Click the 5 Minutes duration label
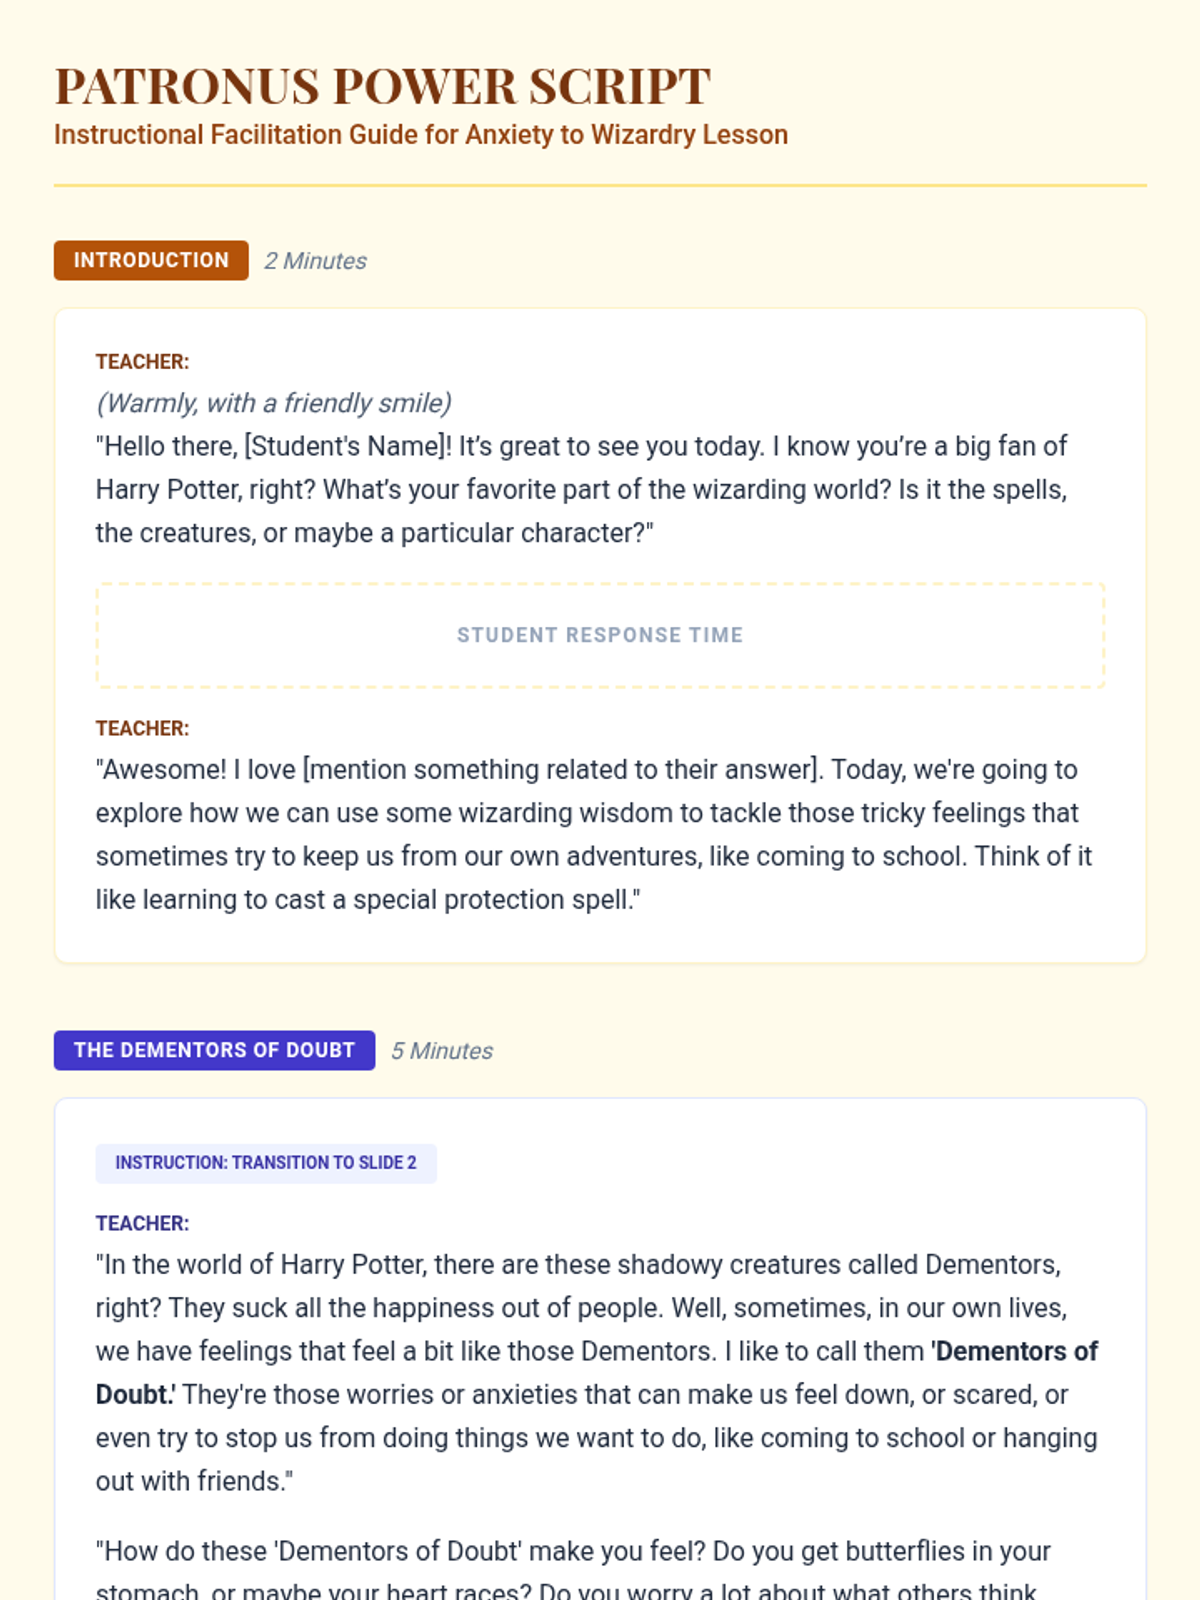1200x1600 pixels. pyautogui.click(x=441, y=1051)
